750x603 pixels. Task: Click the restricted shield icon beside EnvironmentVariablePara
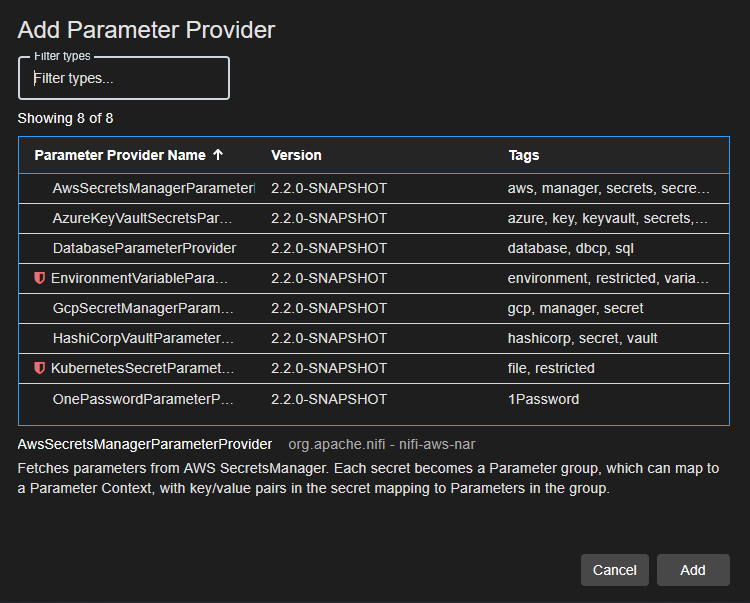(x=40, y=278)
